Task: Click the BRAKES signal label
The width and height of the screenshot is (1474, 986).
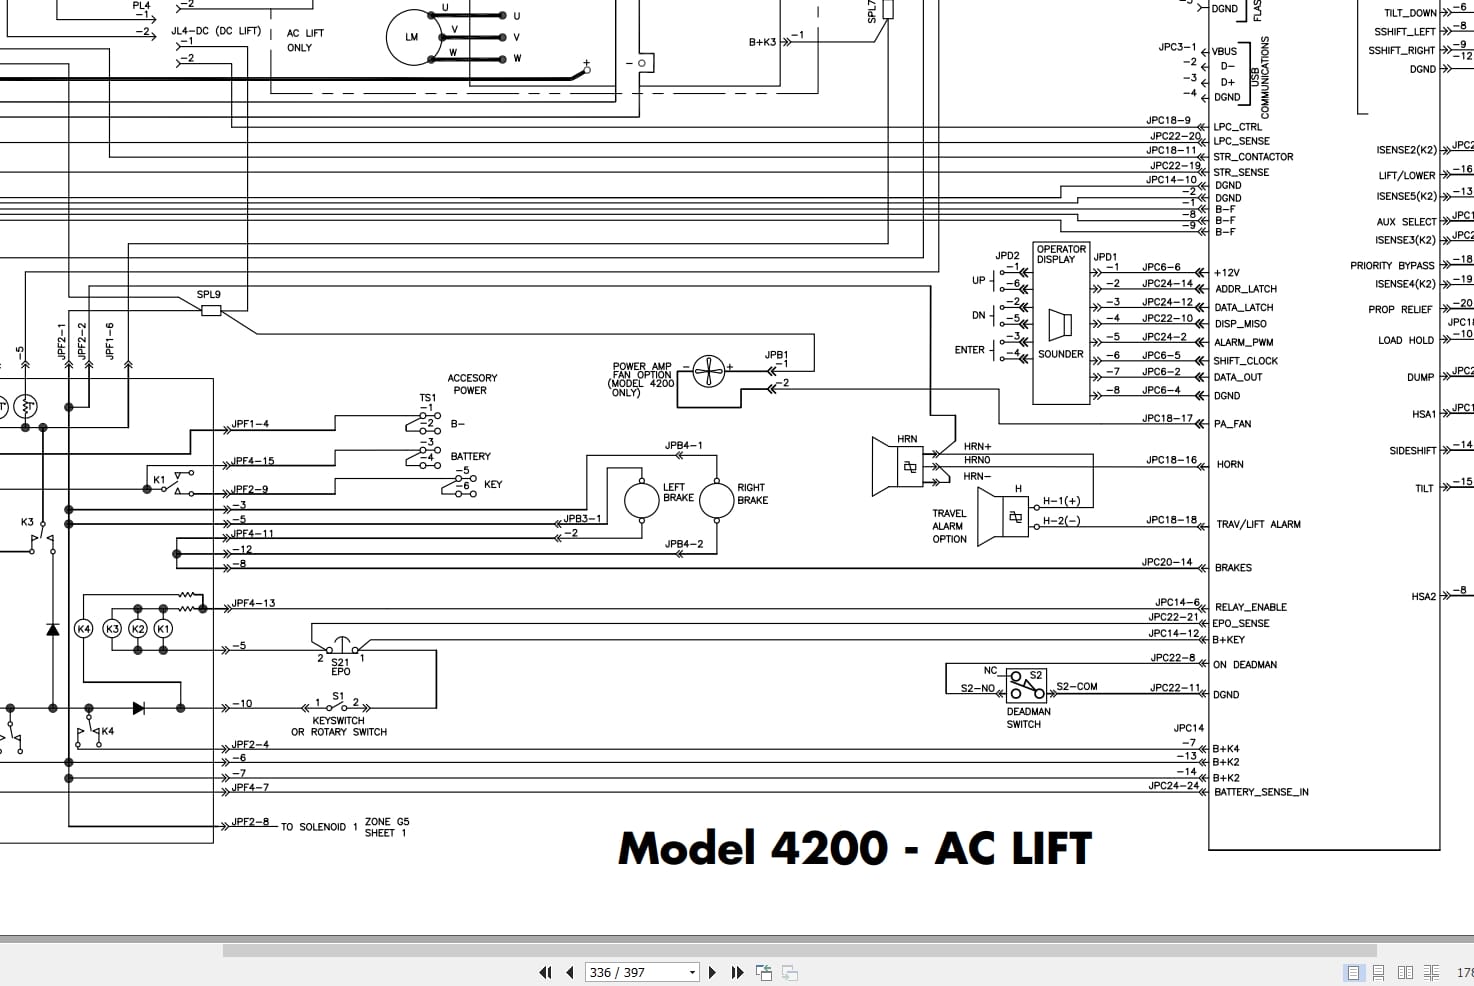Action: (x=1233, y=568)
